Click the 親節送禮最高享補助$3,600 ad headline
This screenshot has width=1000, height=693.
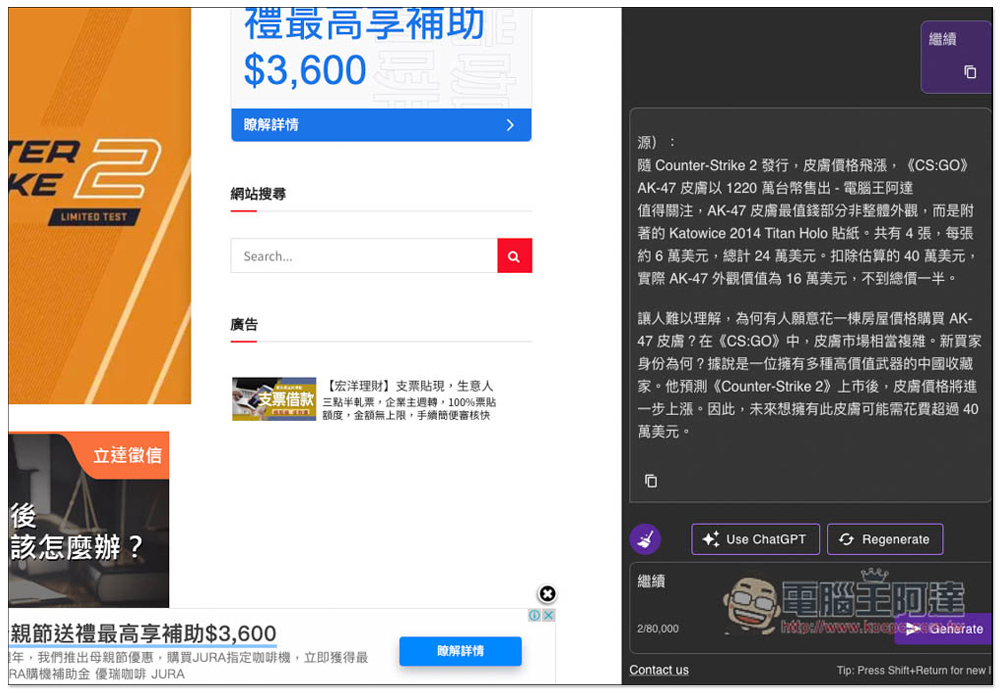(x=143, y=634)
